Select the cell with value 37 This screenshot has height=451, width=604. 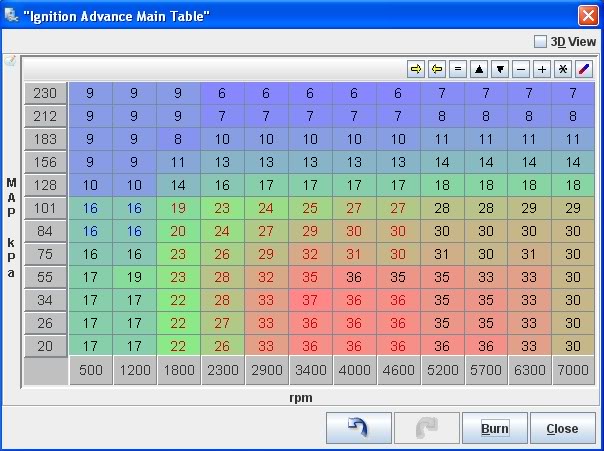pyautogui.click(x=310, y=300)
